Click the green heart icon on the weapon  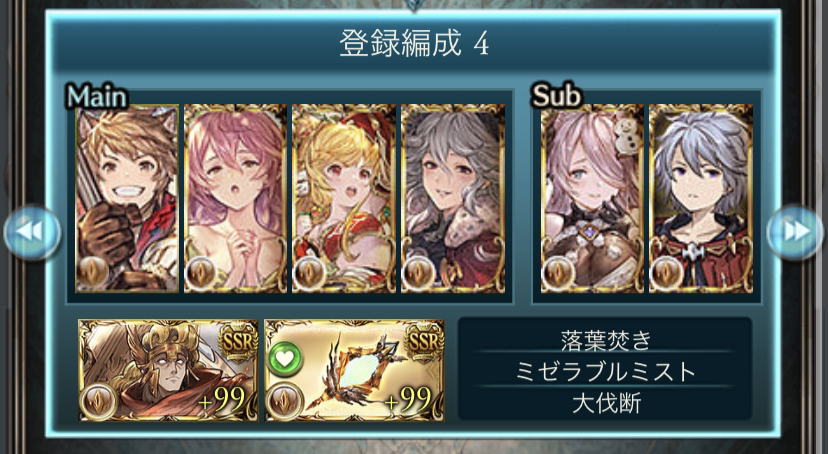pyautogui.click(x=285, y=359)
